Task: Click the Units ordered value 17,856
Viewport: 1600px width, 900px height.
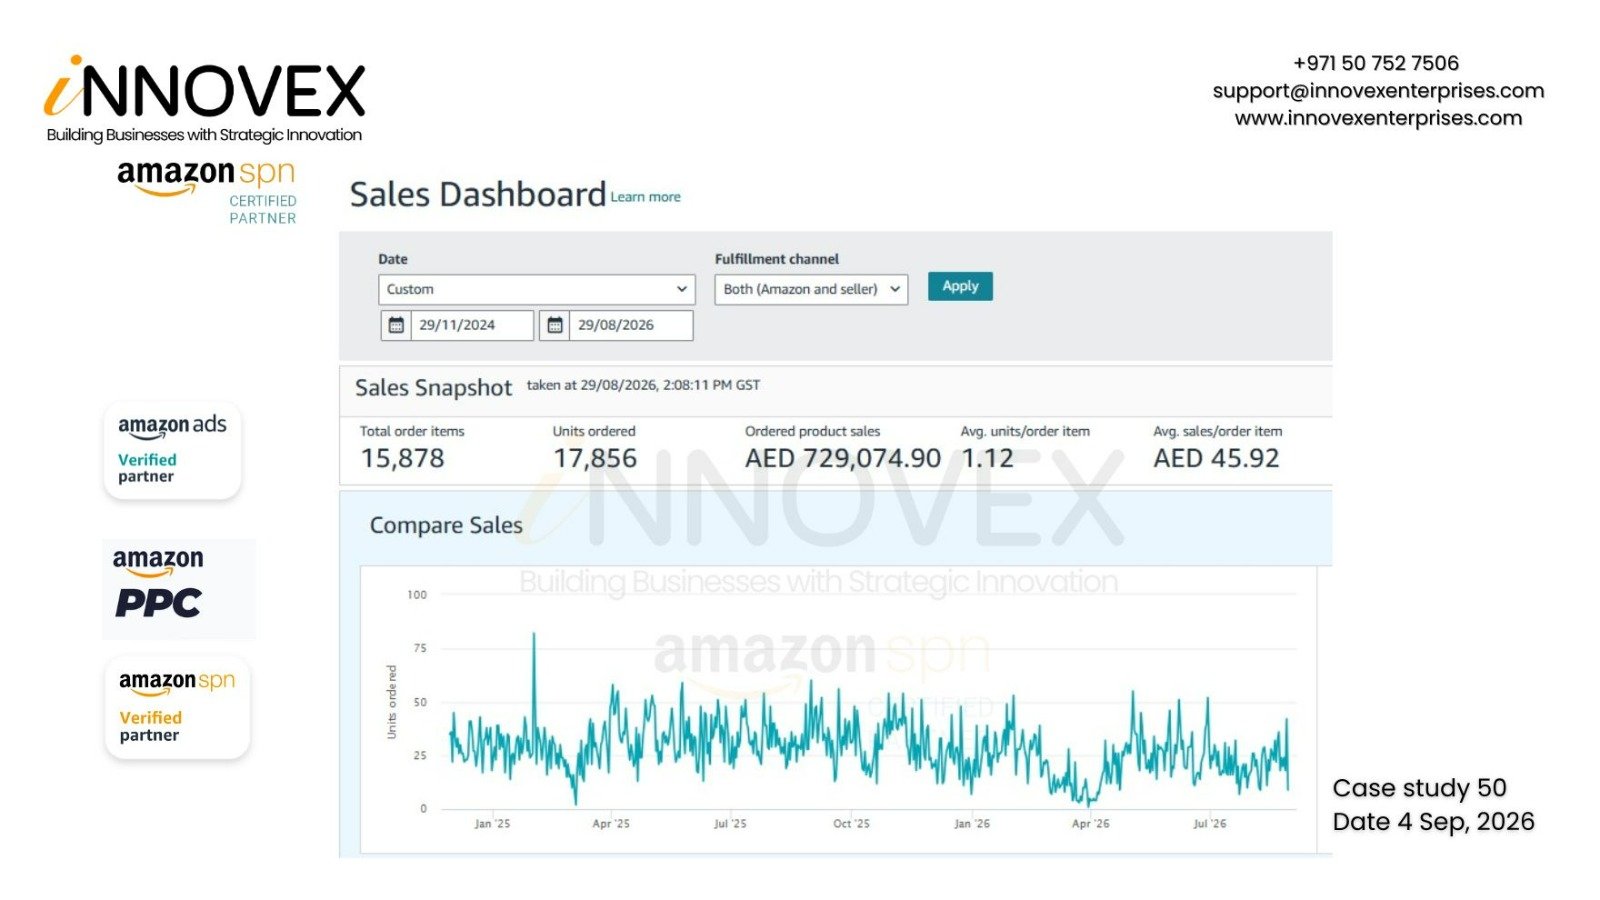Action: tap(595, 458)
